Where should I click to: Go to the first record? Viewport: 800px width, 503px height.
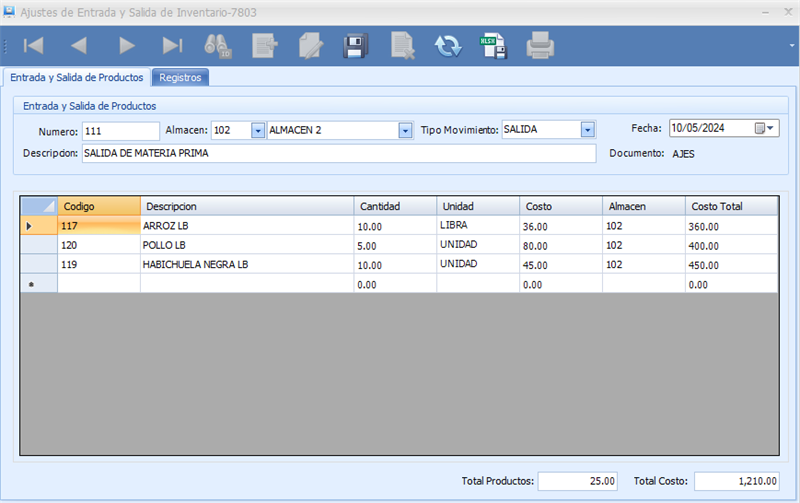pos(33,45)
